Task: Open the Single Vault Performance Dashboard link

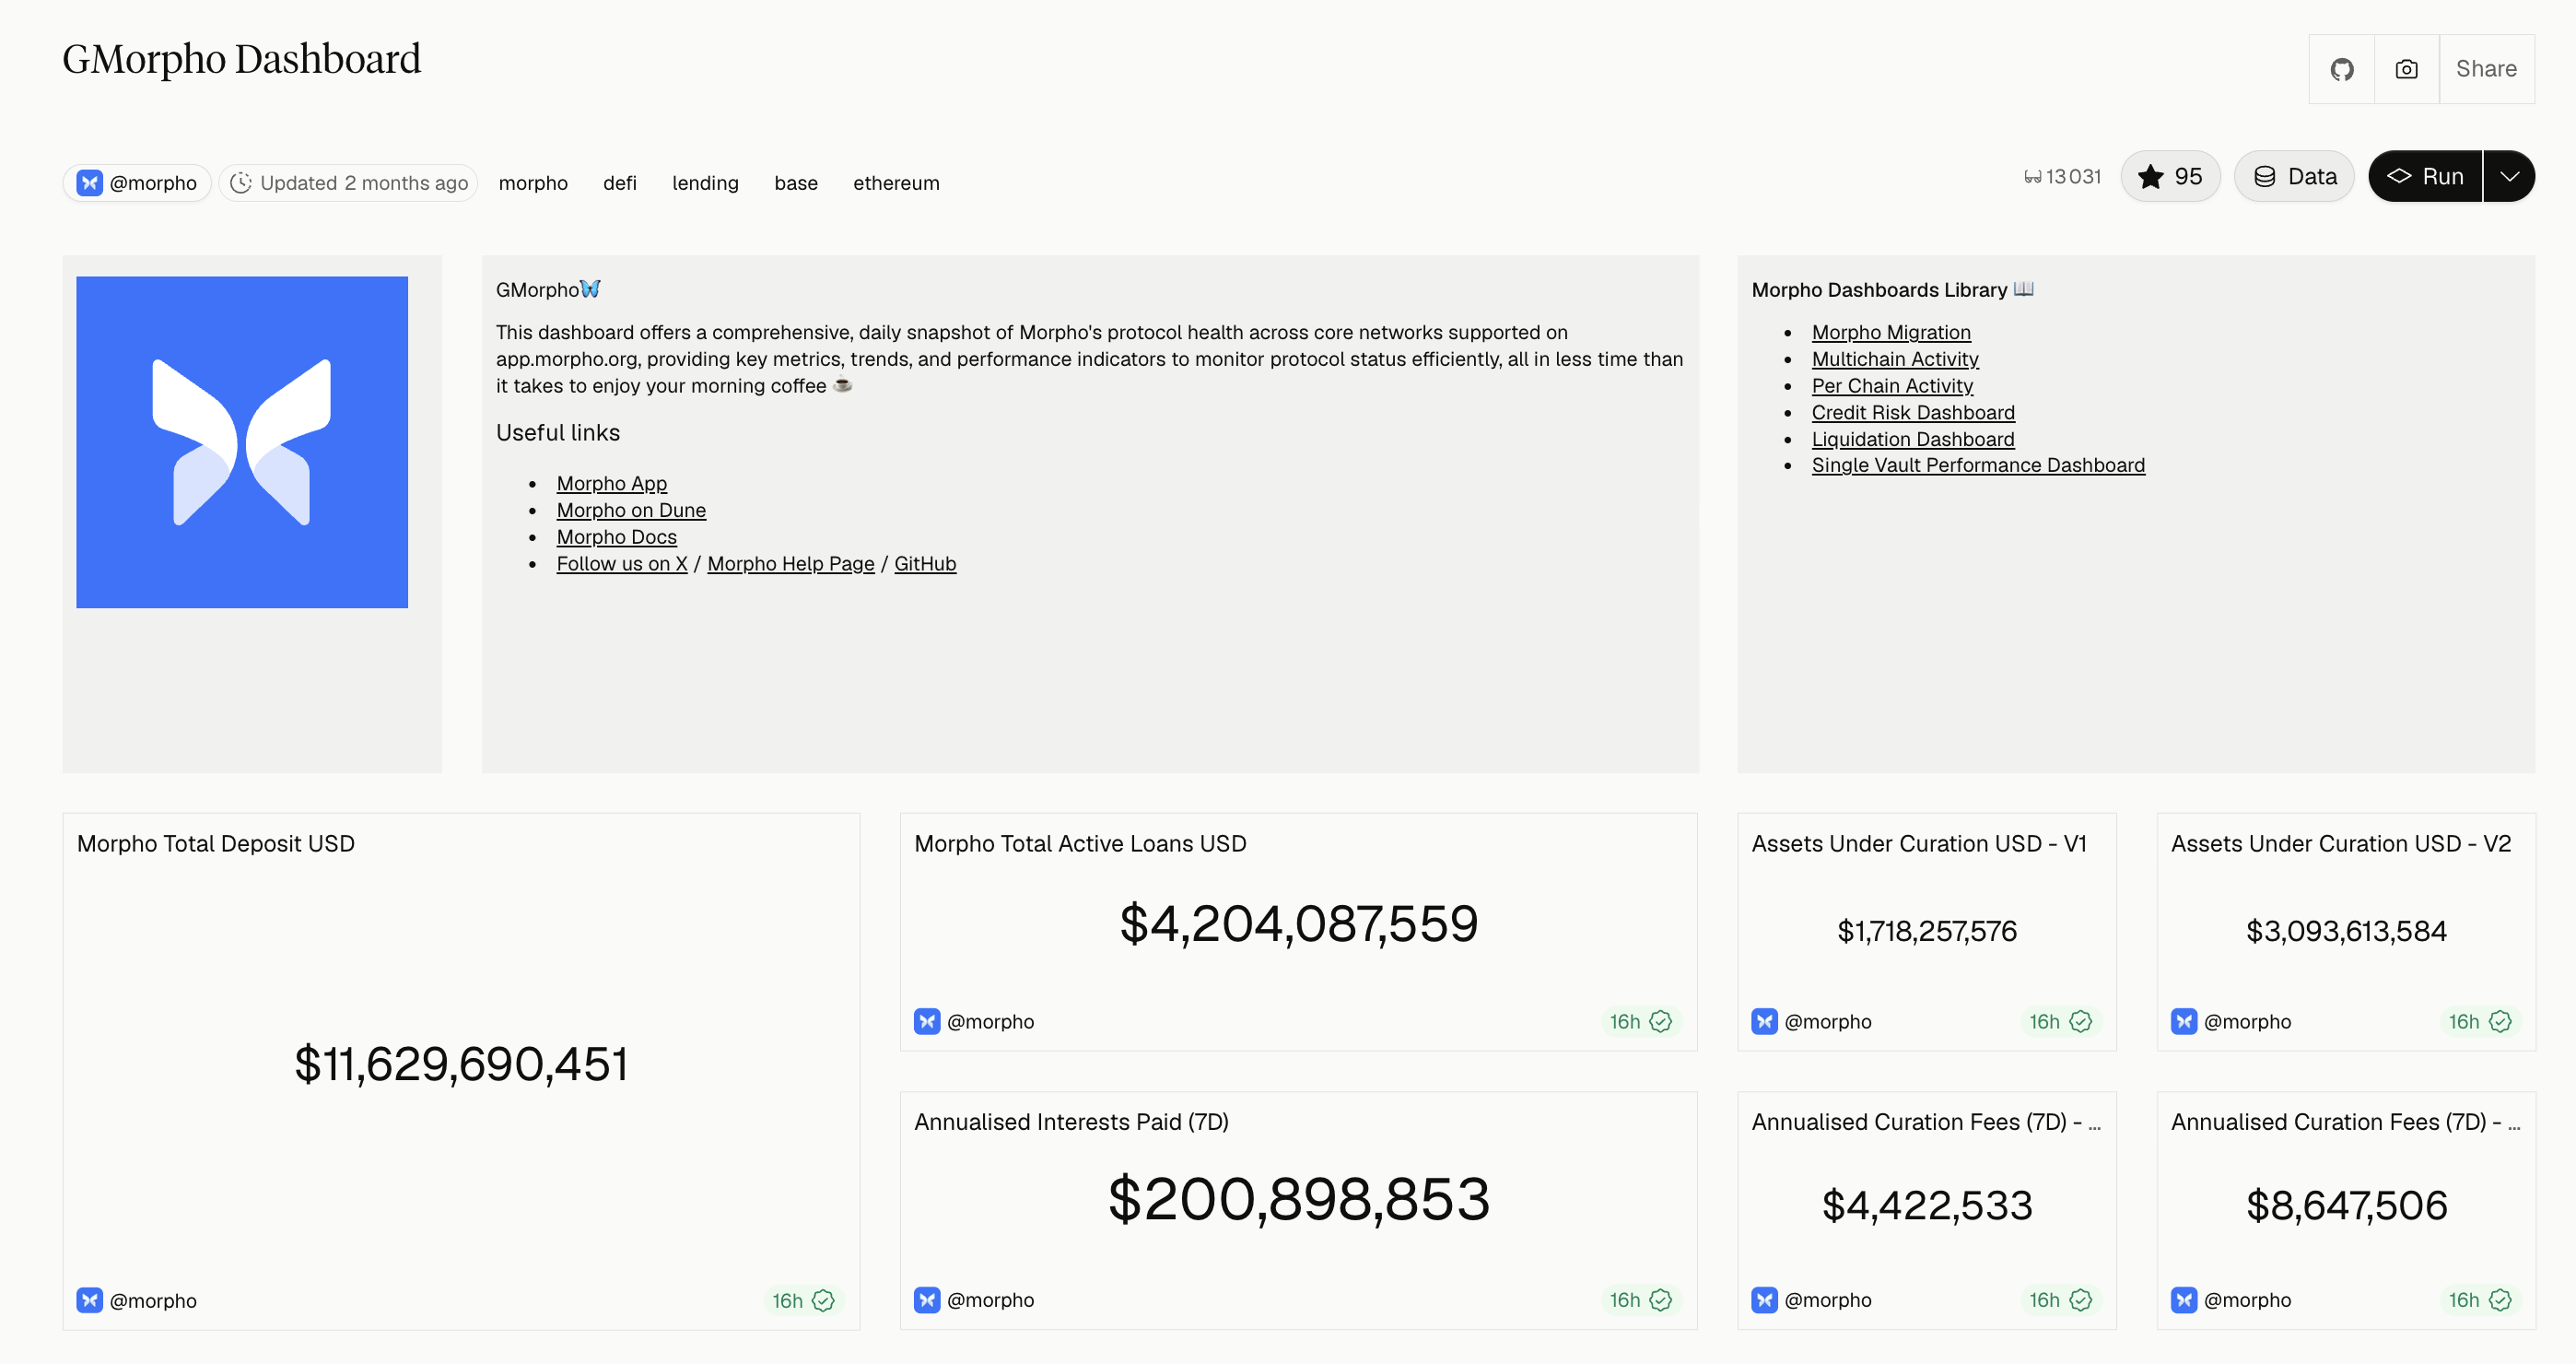Action: click(x=1978, y=466)
